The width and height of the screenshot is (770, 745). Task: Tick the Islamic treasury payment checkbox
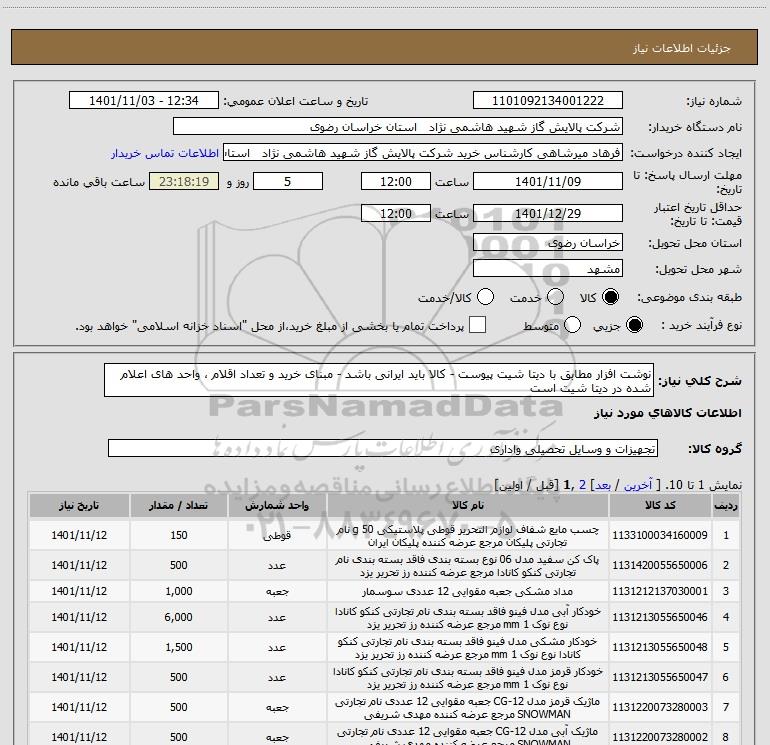click(x=478, y=325)
